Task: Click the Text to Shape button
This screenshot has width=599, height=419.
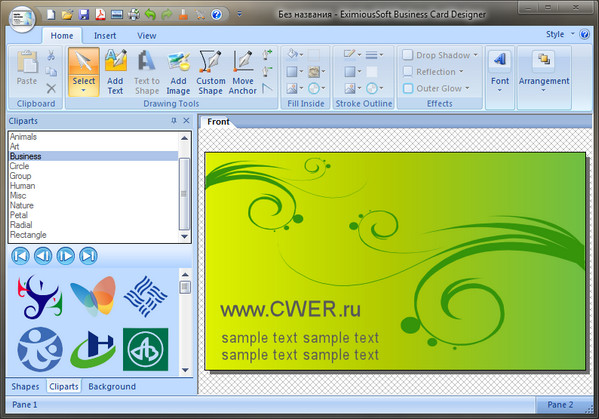Action: [147, 72]
